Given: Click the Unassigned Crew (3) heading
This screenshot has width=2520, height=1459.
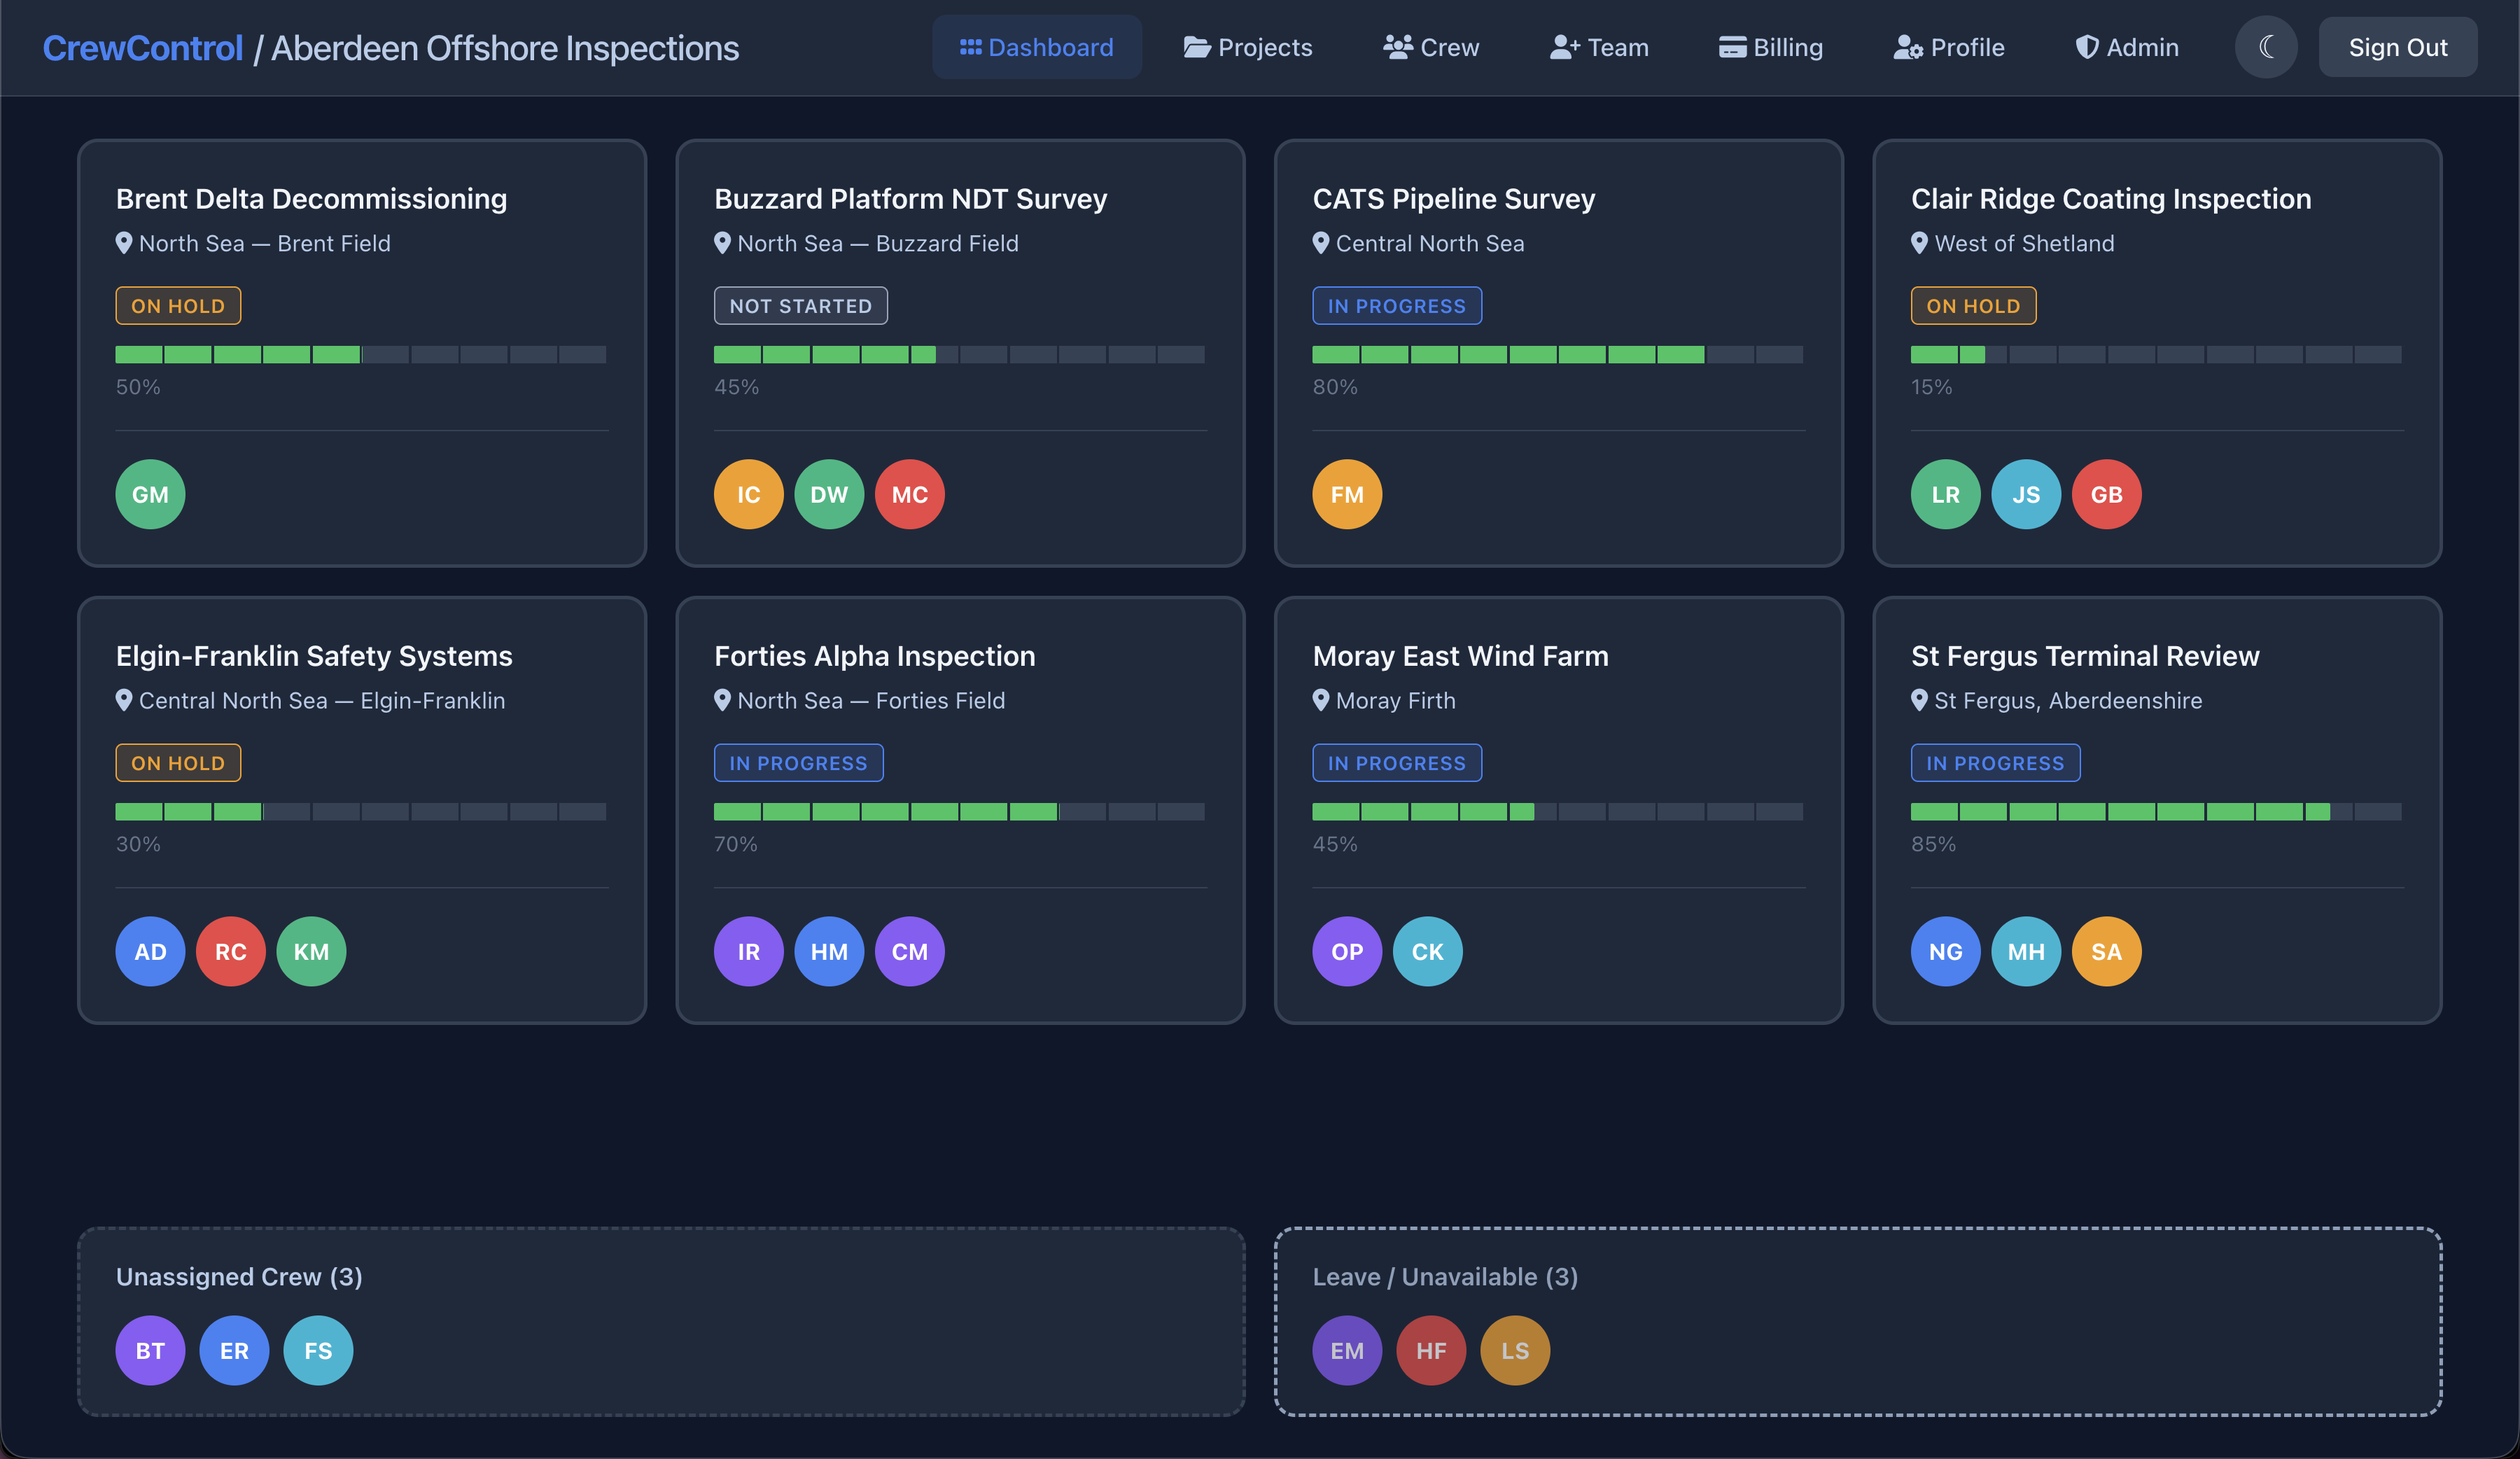Looking at the screenshot, I should click(x=239, y=1276).
